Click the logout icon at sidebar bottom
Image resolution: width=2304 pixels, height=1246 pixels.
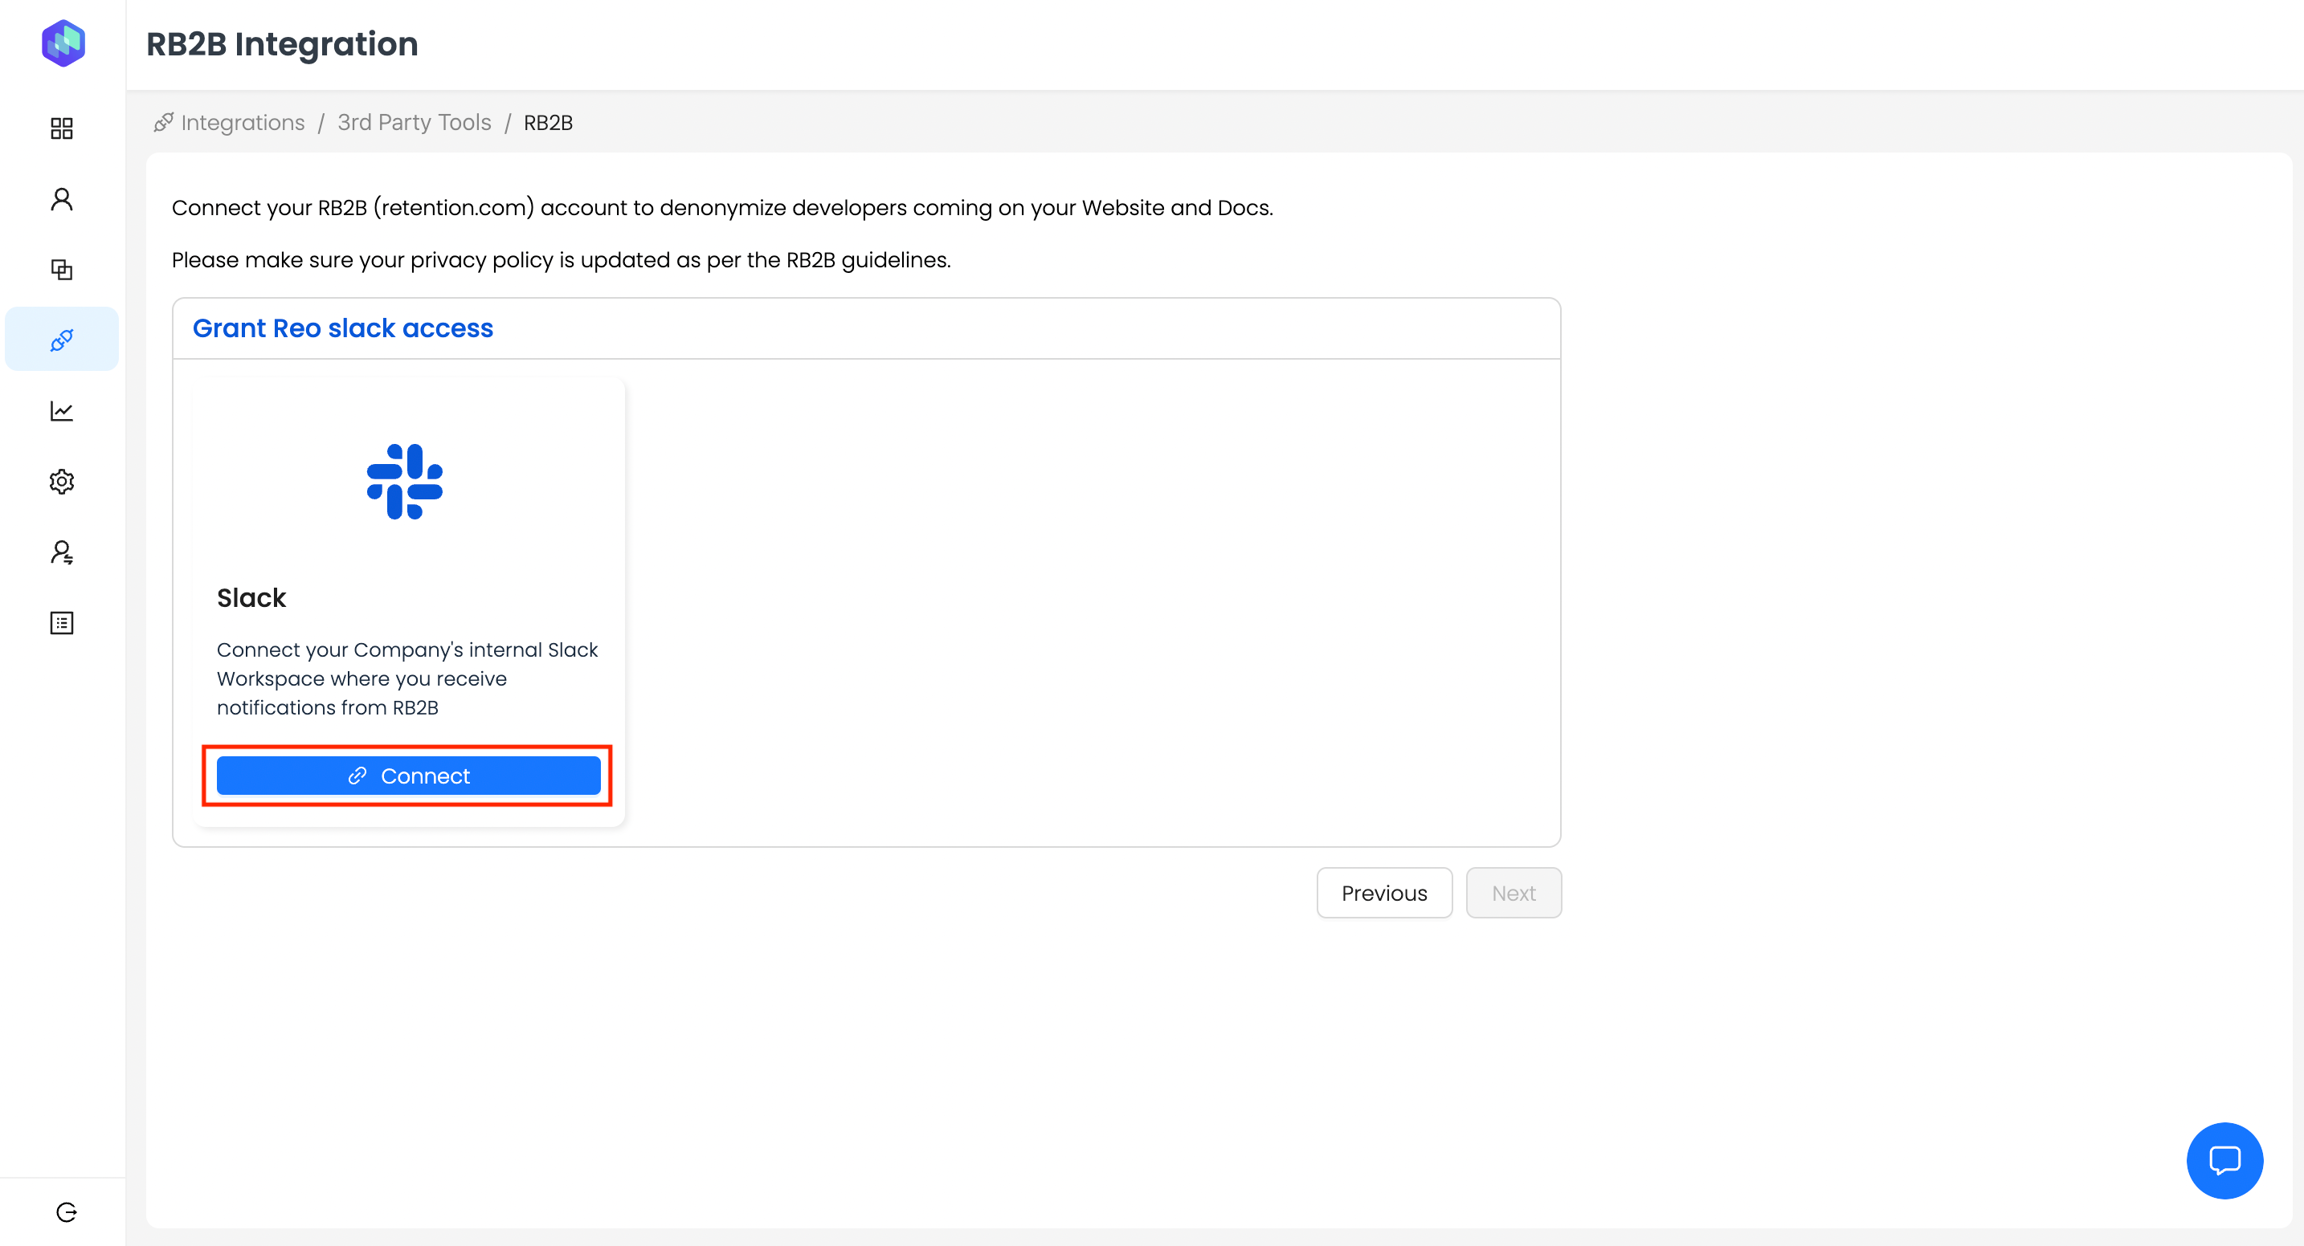66,1212
